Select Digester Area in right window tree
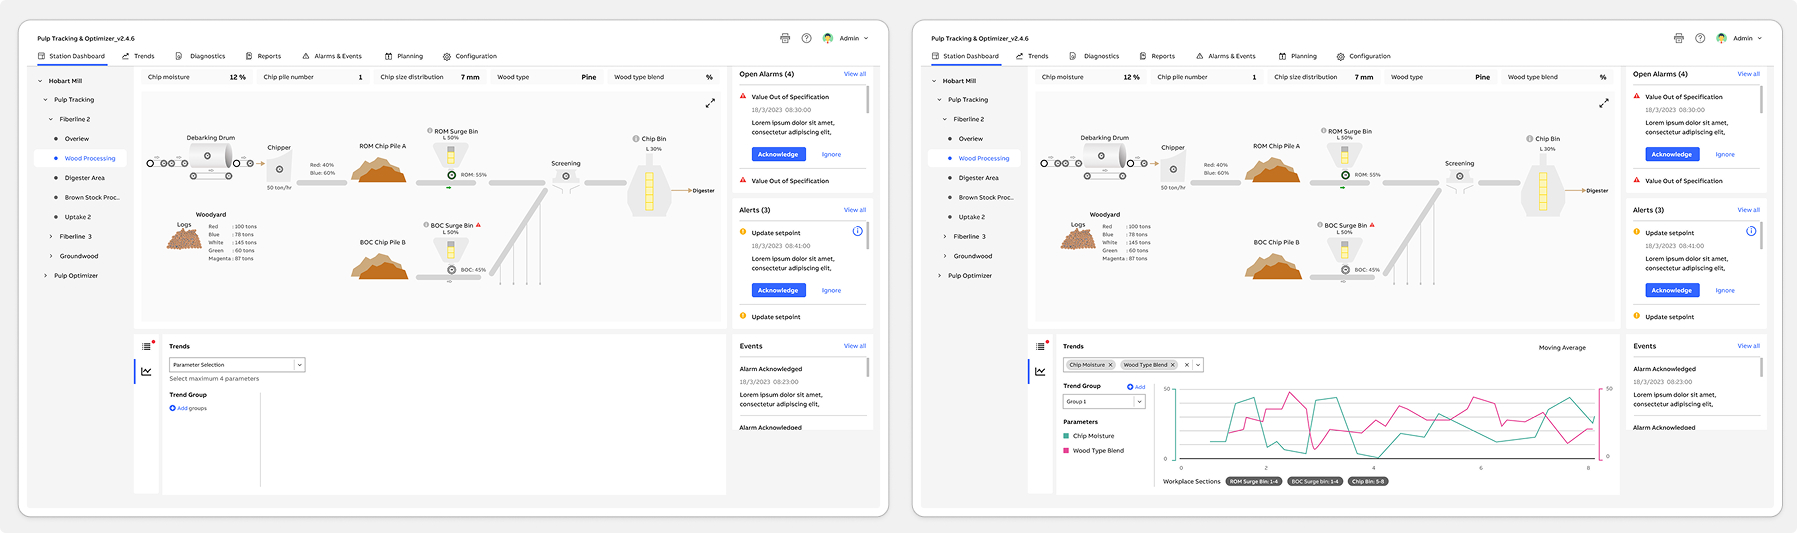This screenshot has width=1797, height=533. click(978, 178)
